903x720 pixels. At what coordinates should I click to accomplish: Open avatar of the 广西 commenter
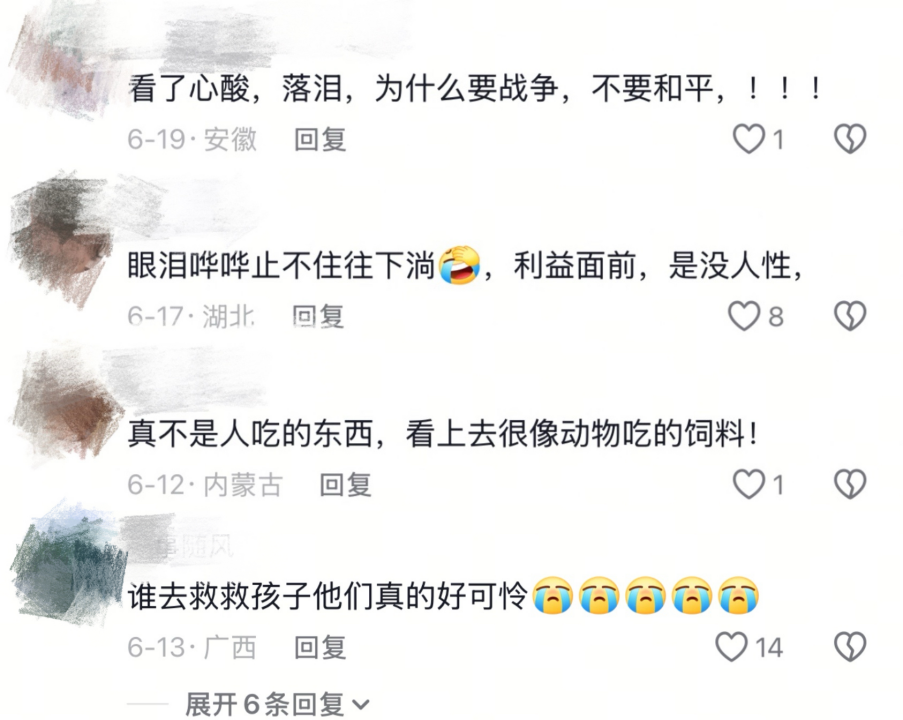tap(69, 562)
